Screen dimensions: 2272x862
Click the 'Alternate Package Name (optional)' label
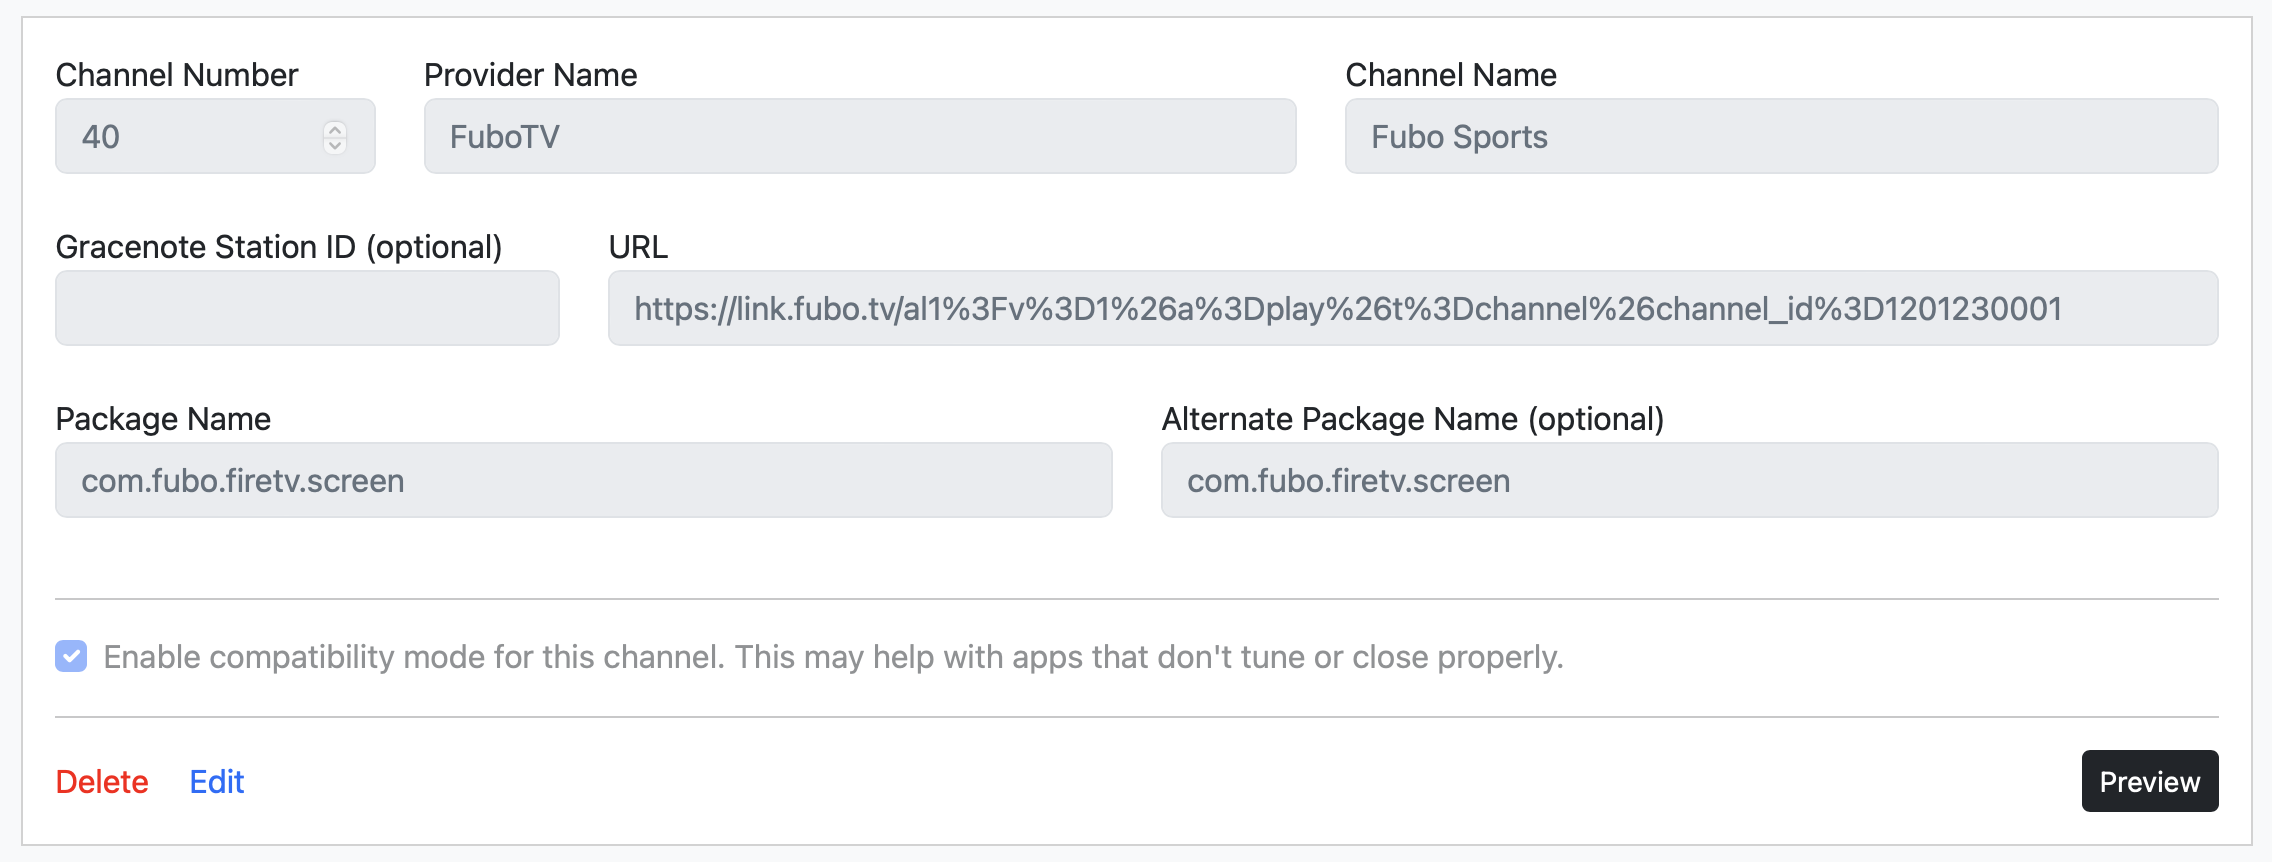1412,419
